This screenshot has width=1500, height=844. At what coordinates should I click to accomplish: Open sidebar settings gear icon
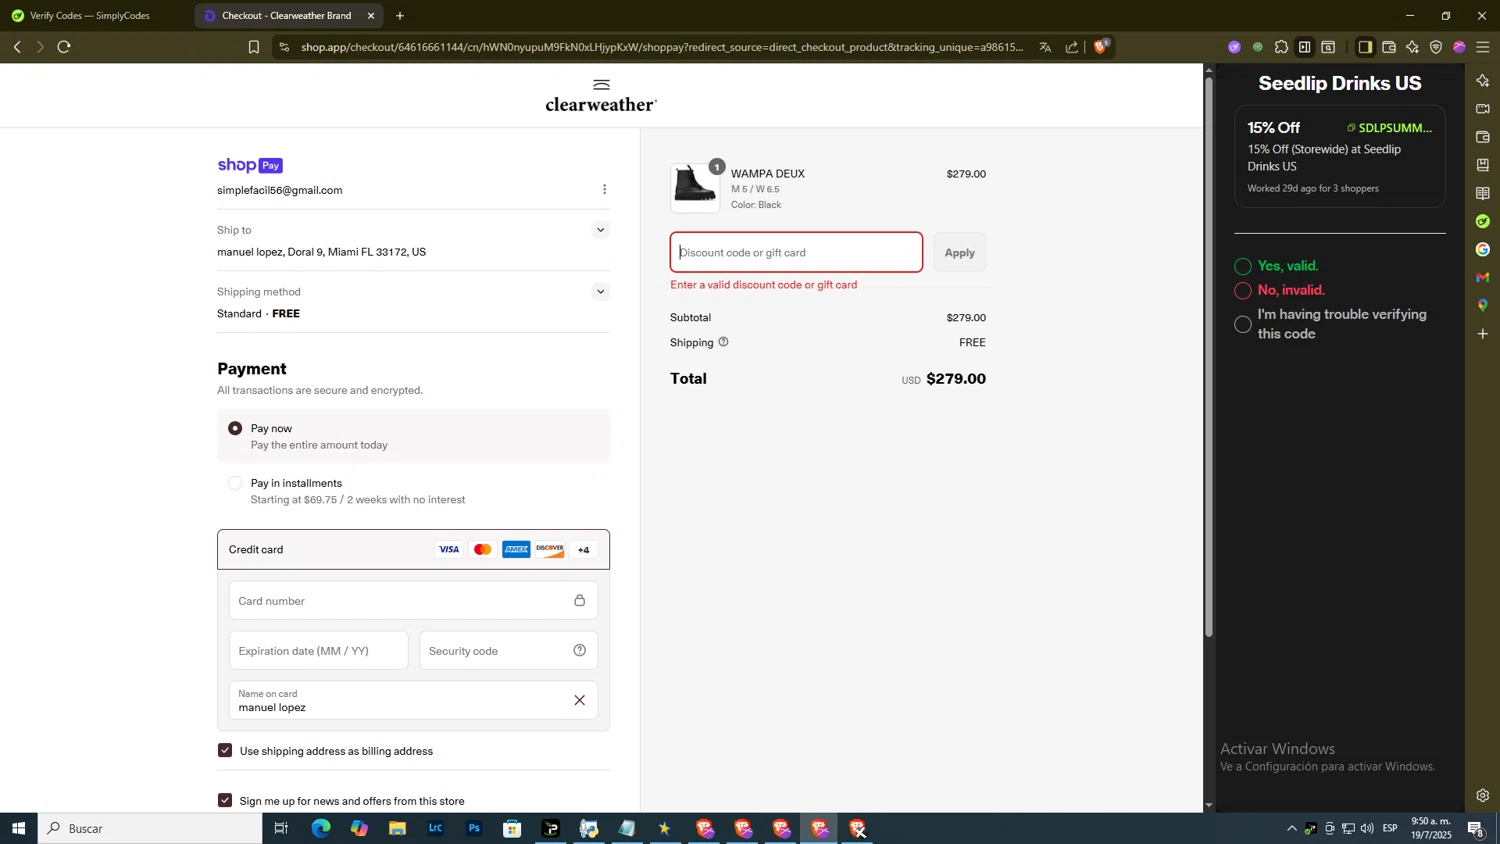point(1483,796)
